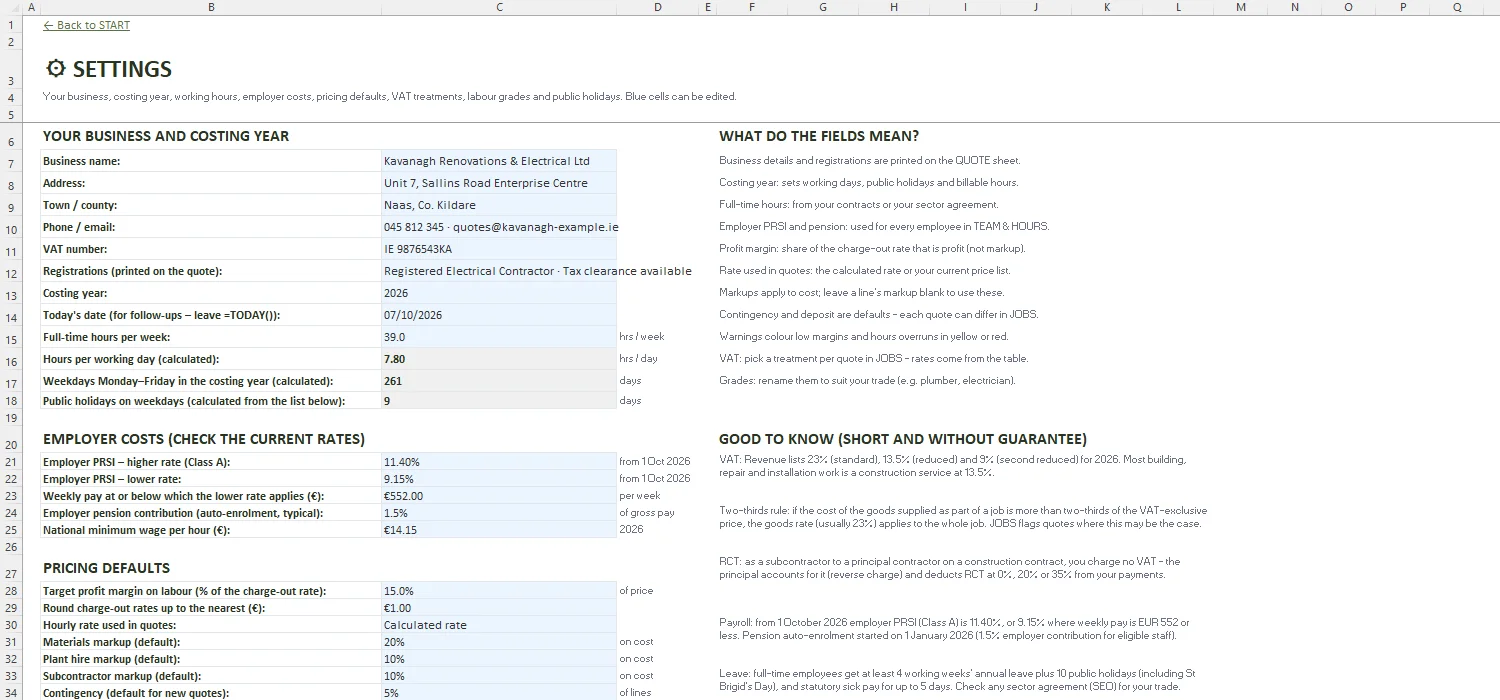The width and height of the screenshot is (1500, 700).
Task: Select row 7 header
Action: [11, 163]
